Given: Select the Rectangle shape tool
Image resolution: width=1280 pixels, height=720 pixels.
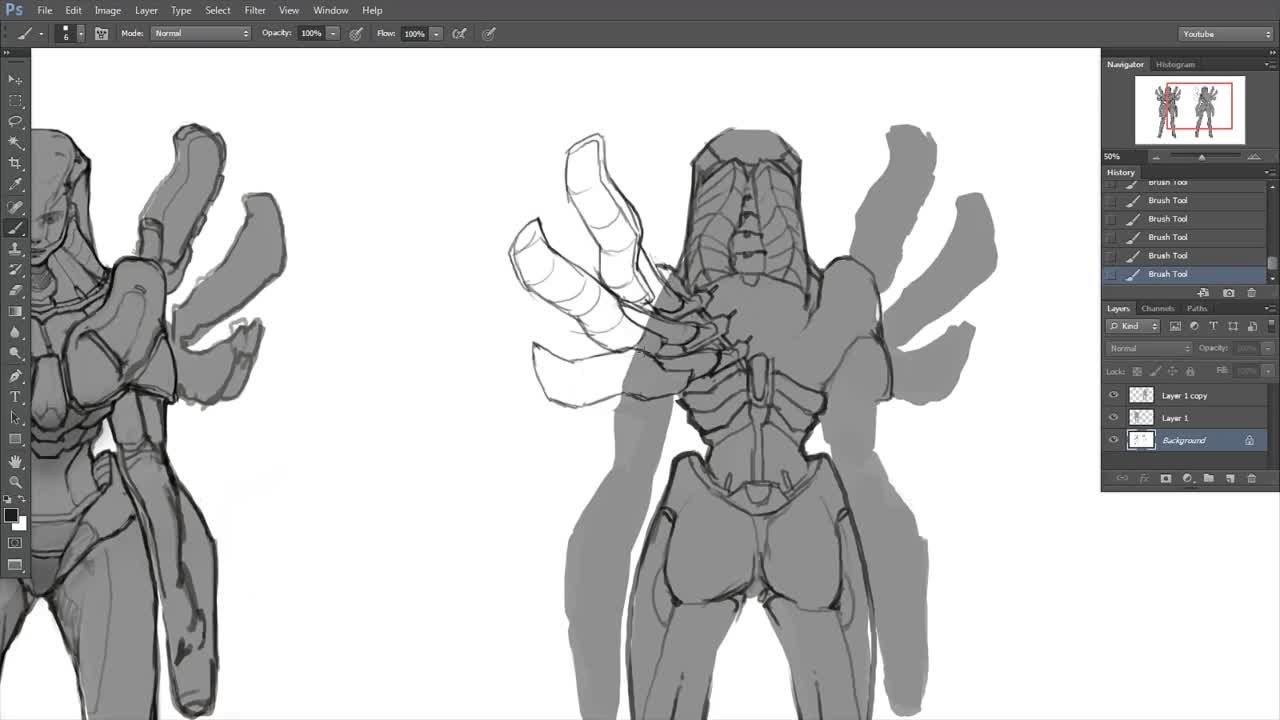Looking at the screenshot, I should (15, 440).
